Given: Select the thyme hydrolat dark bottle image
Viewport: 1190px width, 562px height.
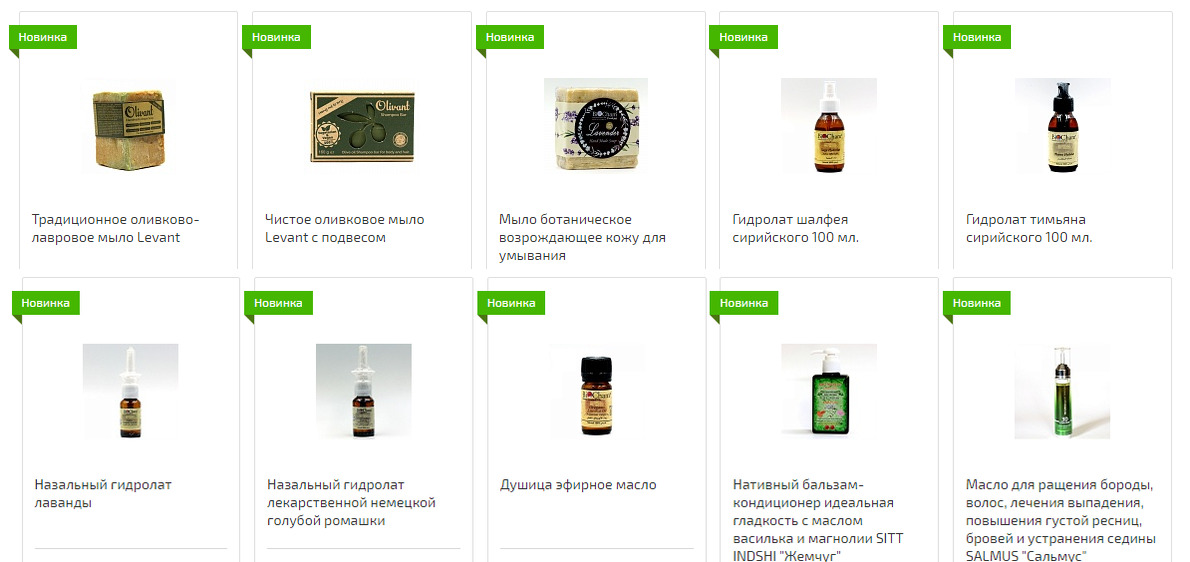Looking at the screenshot, I should point(1062,125).
